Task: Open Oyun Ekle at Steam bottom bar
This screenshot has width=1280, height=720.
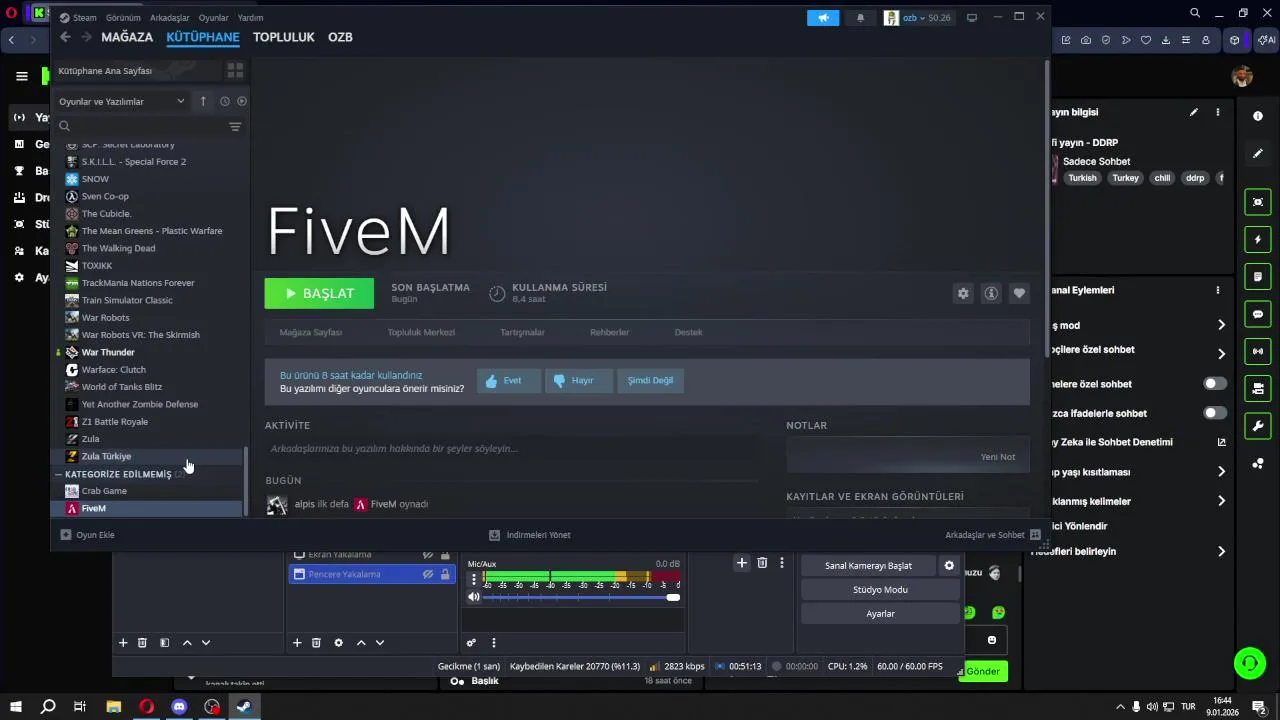Action: tap(88, 535)
